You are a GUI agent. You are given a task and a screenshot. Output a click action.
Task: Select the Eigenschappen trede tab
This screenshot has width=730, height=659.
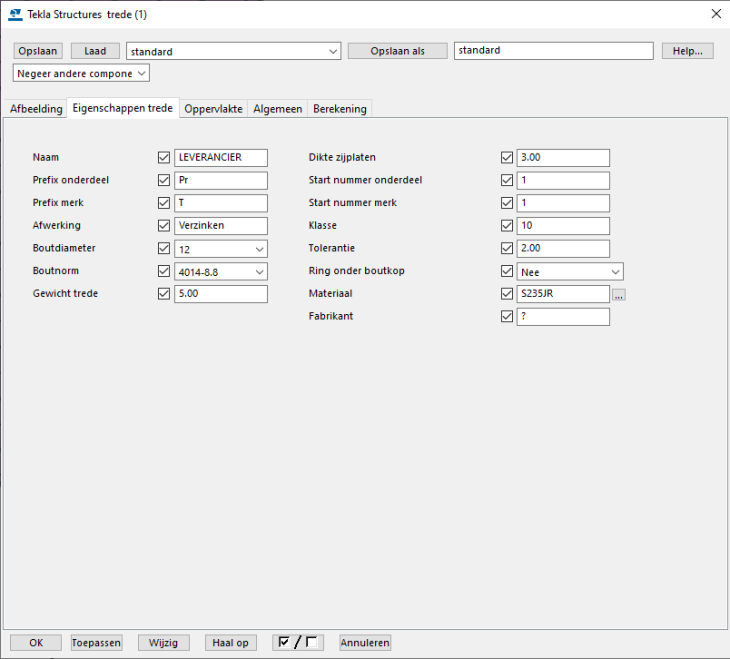coord(123,108)
